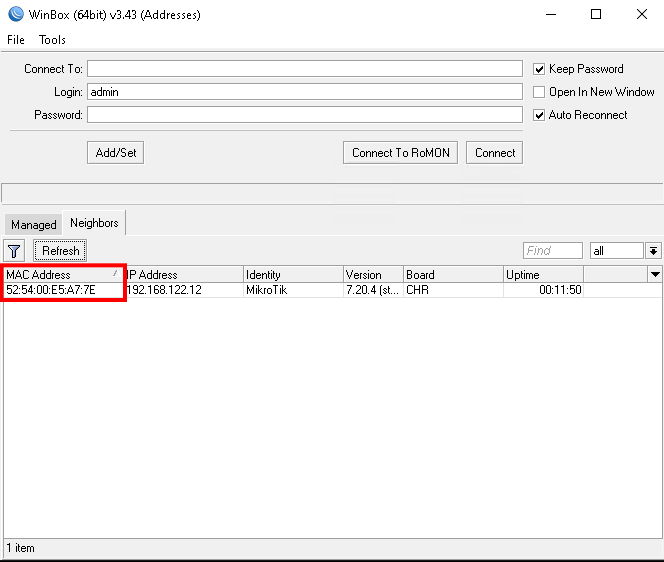Viewport: 664px width, 562px height.
Task: Minimize the WinBox window
Action: click(551, 14)
